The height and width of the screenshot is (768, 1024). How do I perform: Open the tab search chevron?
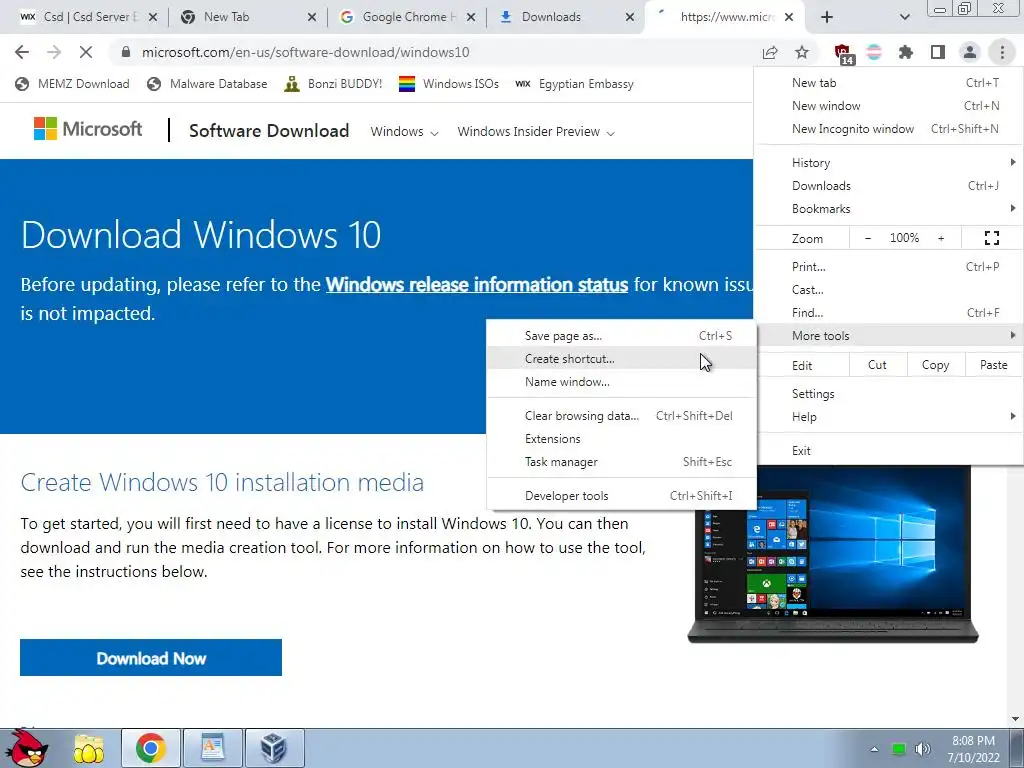[904, 17]
